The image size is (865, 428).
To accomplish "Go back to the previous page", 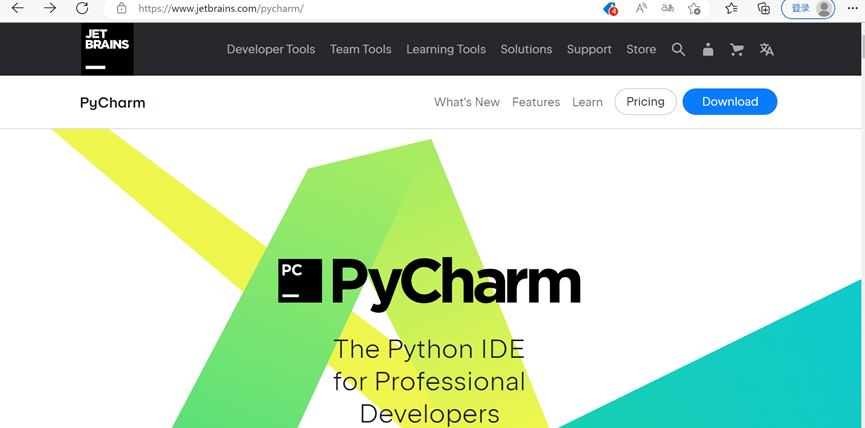I will (x=18, y=8).
